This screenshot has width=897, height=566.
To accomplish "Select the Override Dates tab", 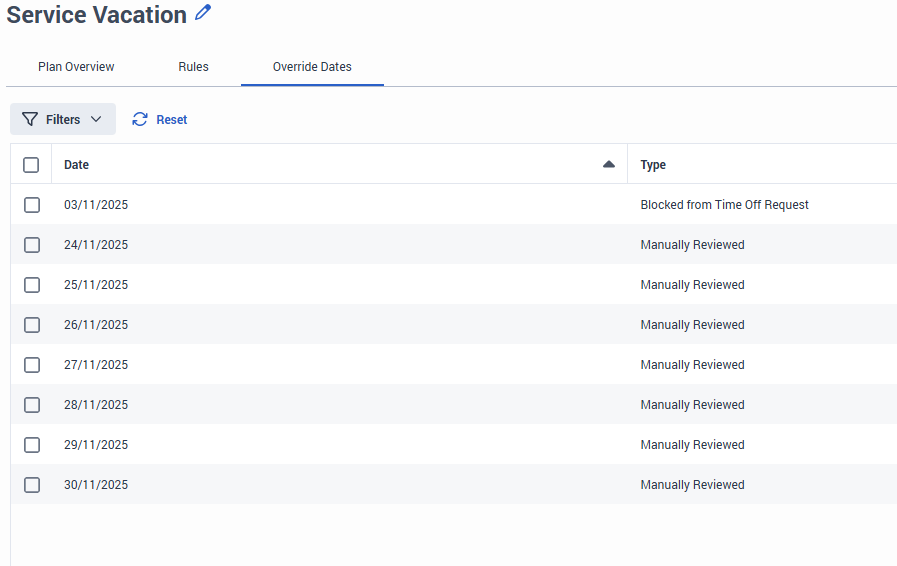I will (x=312, y=67).
